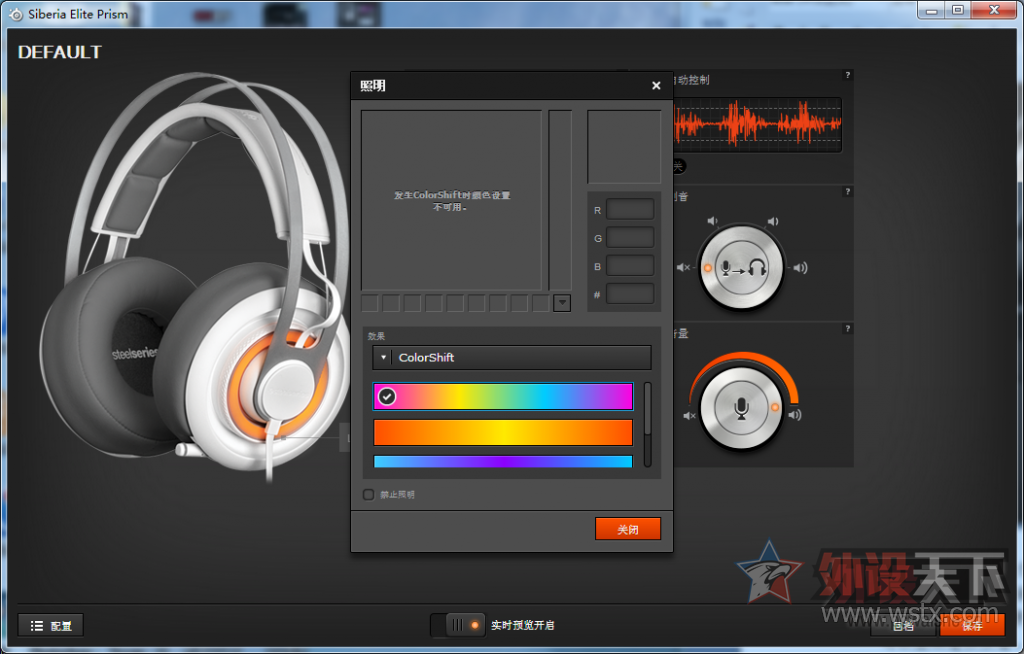Click the 效果 label above the effect dropdown
This screenshot has height=654, width=1024.
pyautogui.click(x=376, y=336)
